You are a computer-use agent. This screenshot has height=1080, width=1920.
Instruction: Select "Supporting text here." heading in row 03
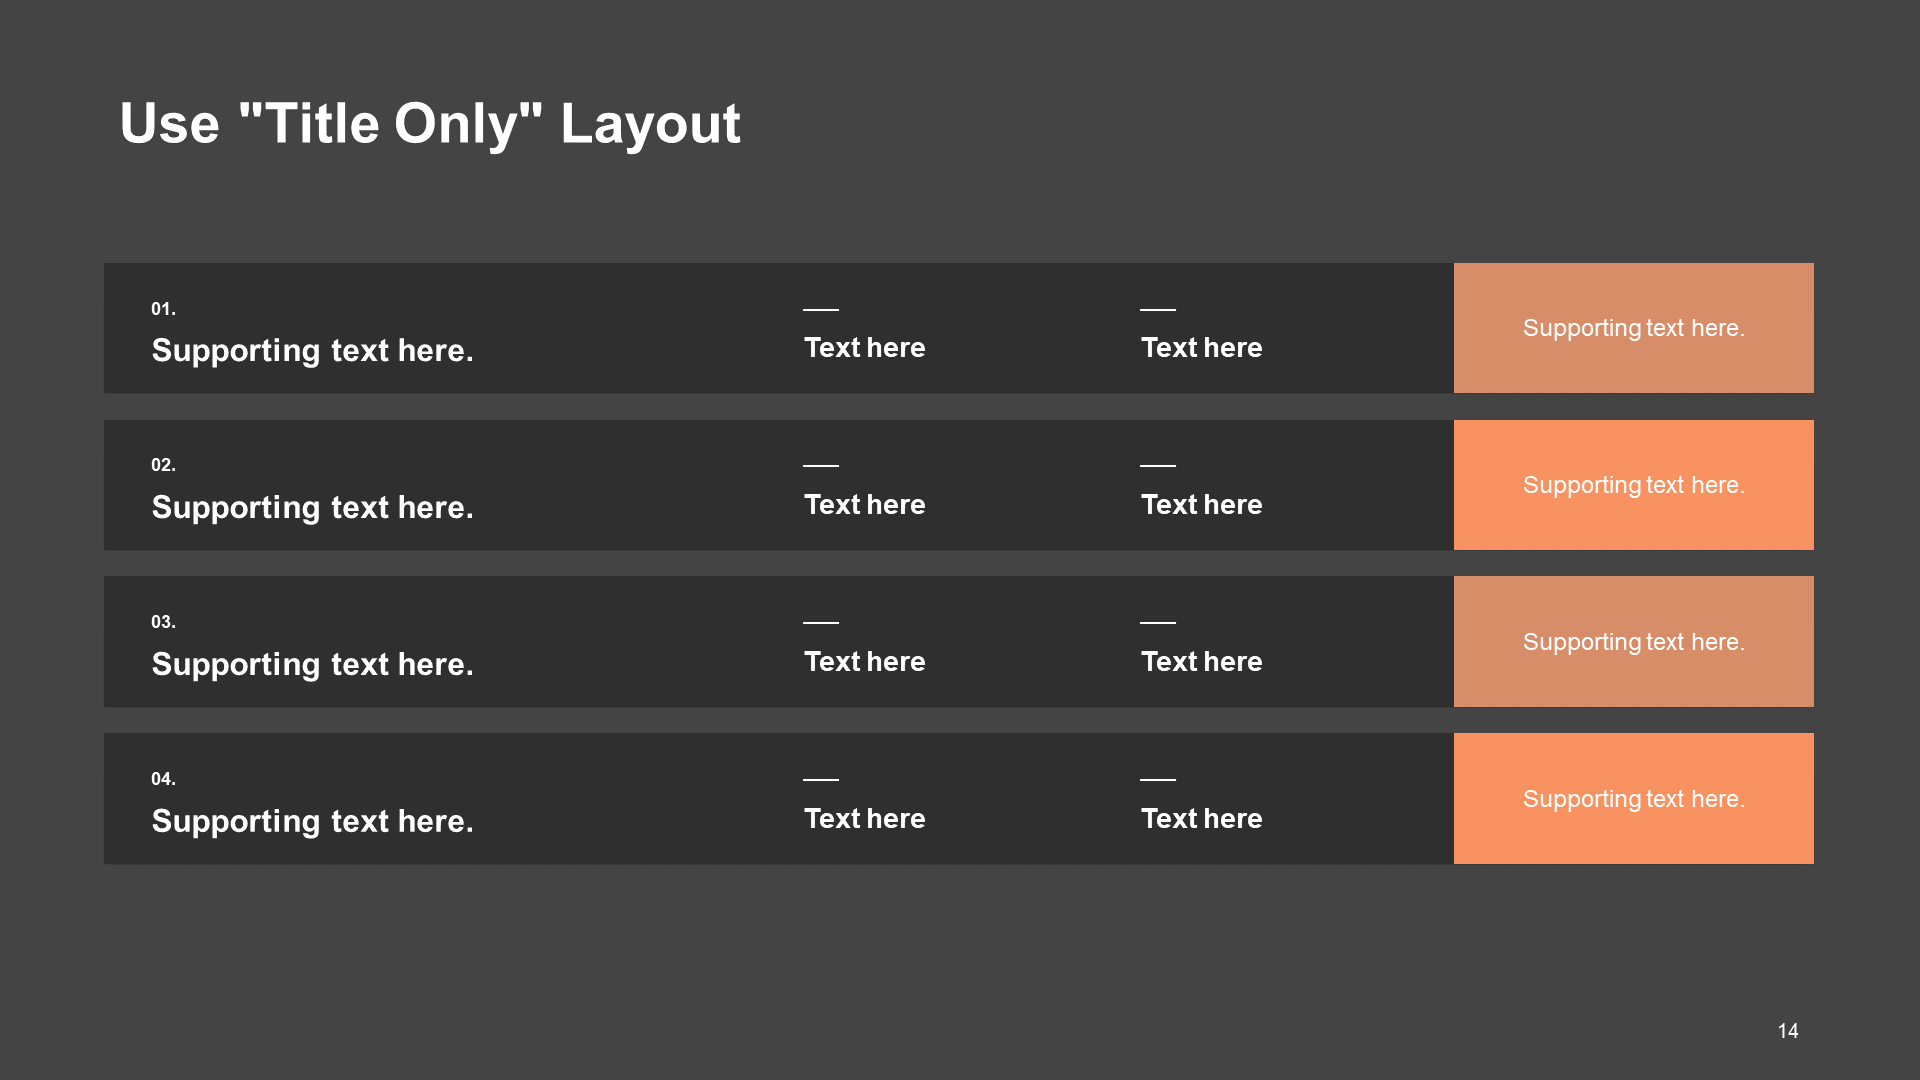click(312, 665)
